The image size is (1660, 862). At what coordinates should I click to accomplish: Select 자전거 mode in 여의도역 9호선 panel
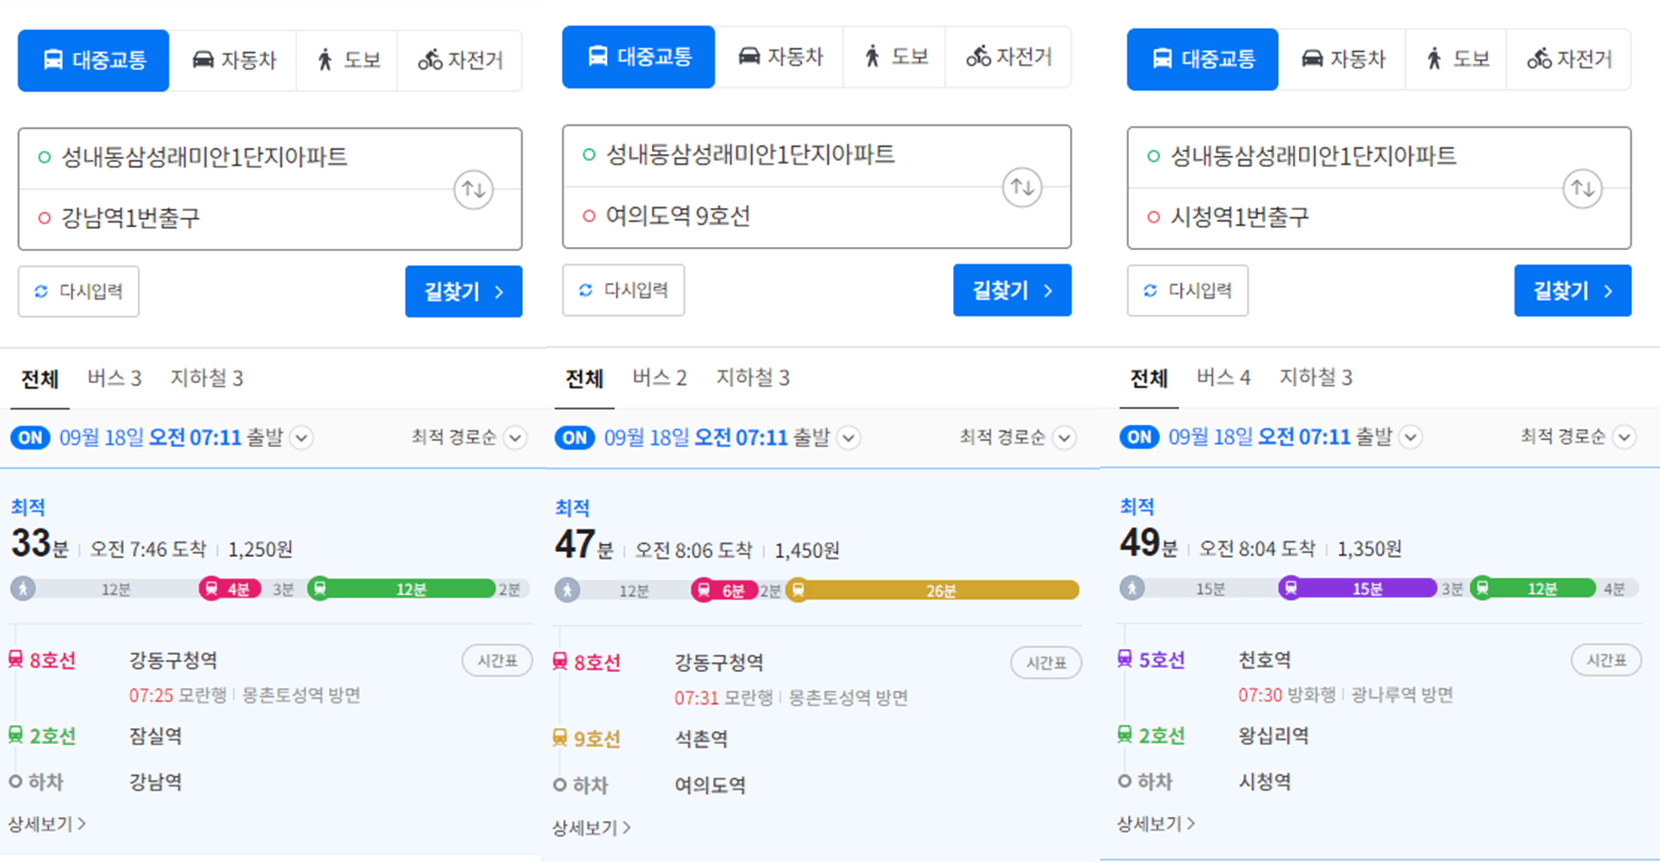[x=1008, y=57]
